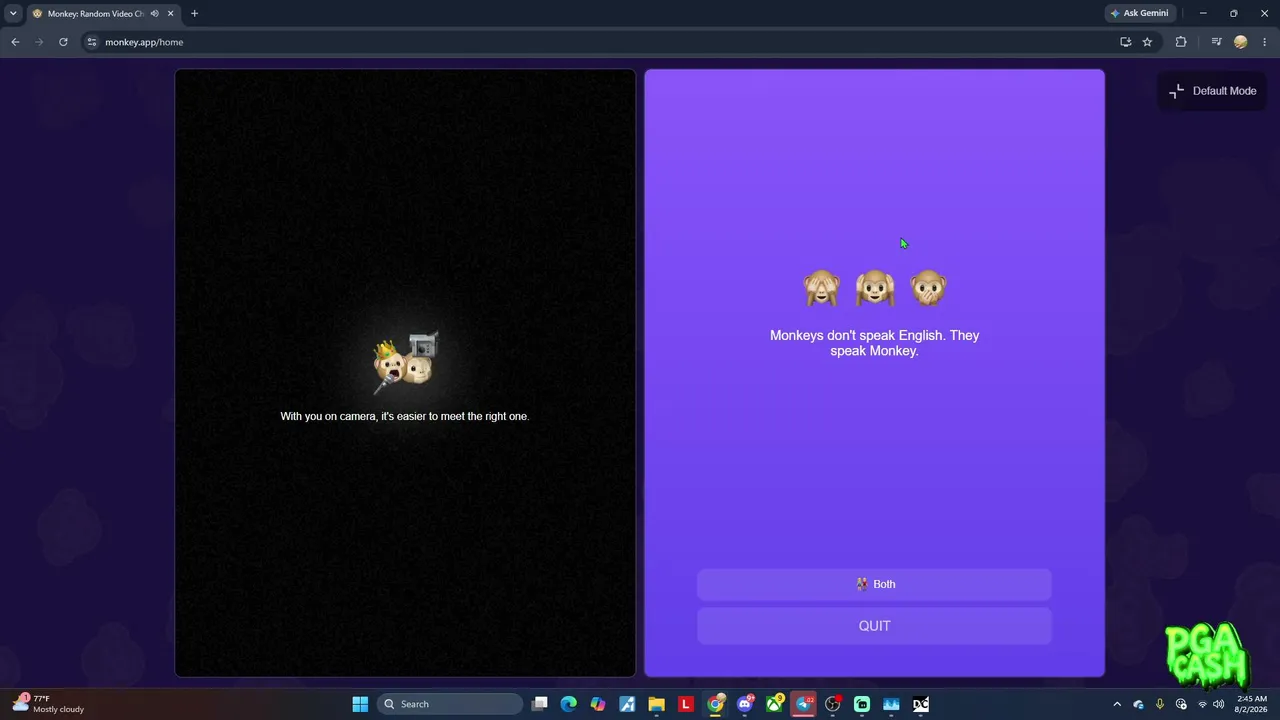Click the see-no-evil monkey emoji

821,288
